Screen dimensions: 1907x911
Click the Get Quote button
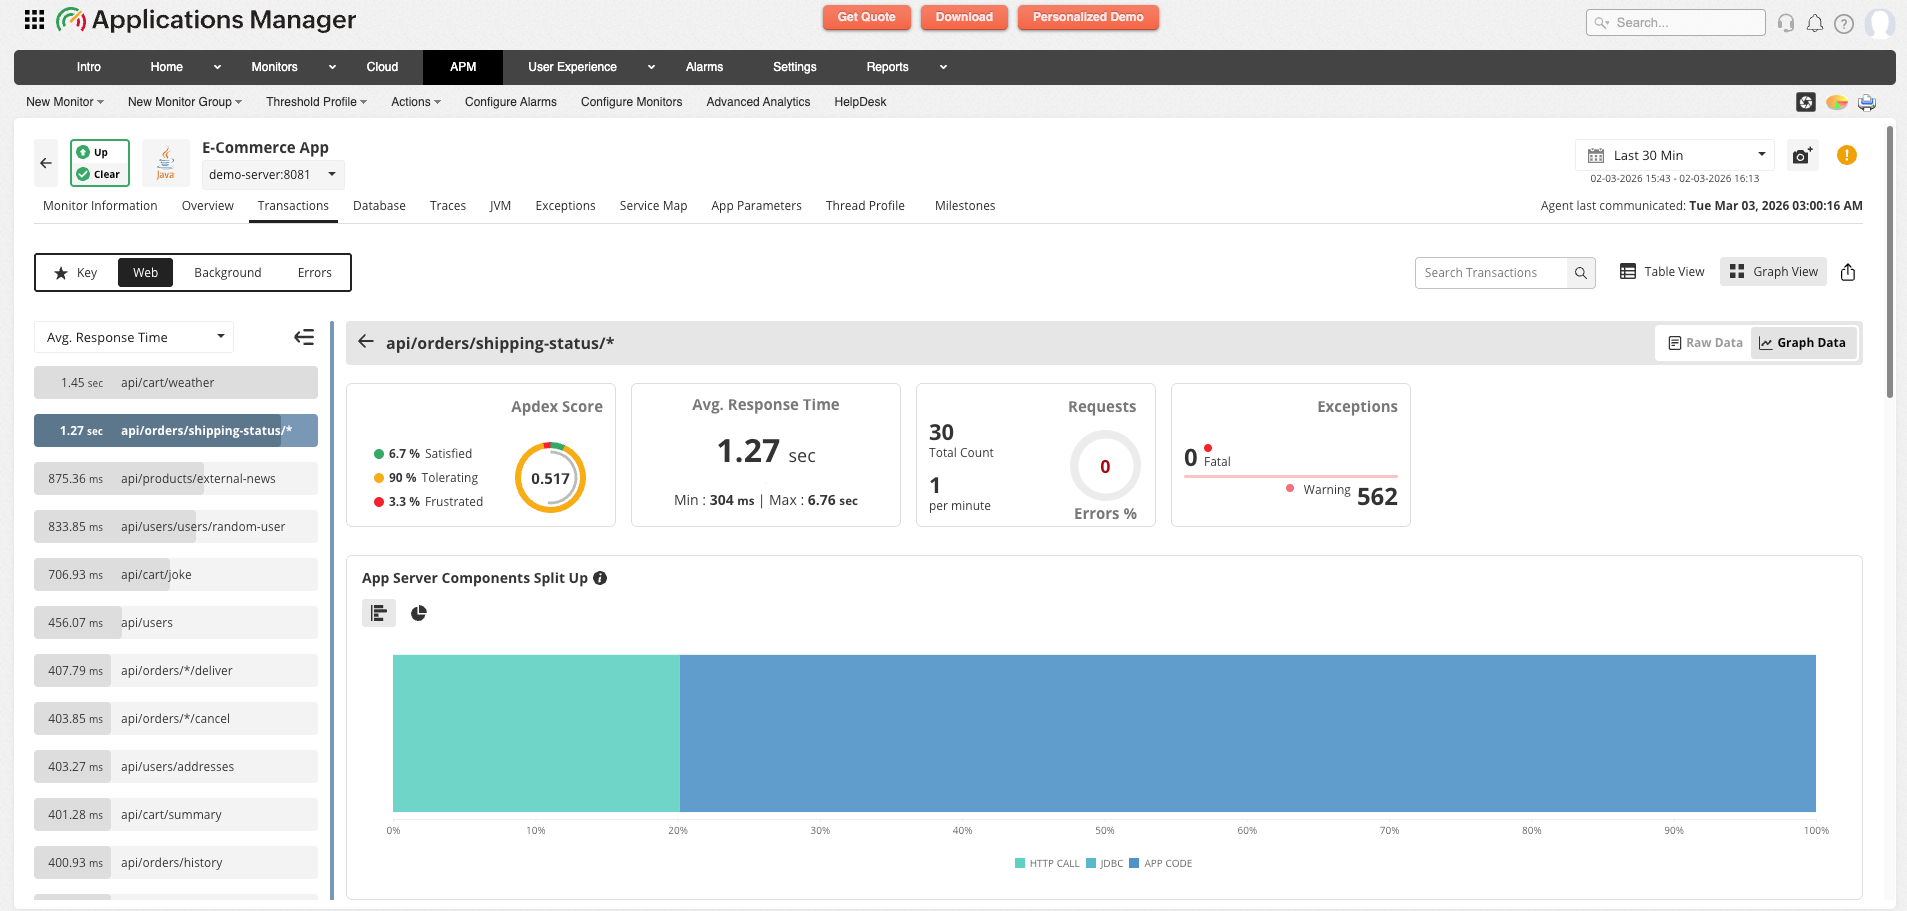(866, 17)
